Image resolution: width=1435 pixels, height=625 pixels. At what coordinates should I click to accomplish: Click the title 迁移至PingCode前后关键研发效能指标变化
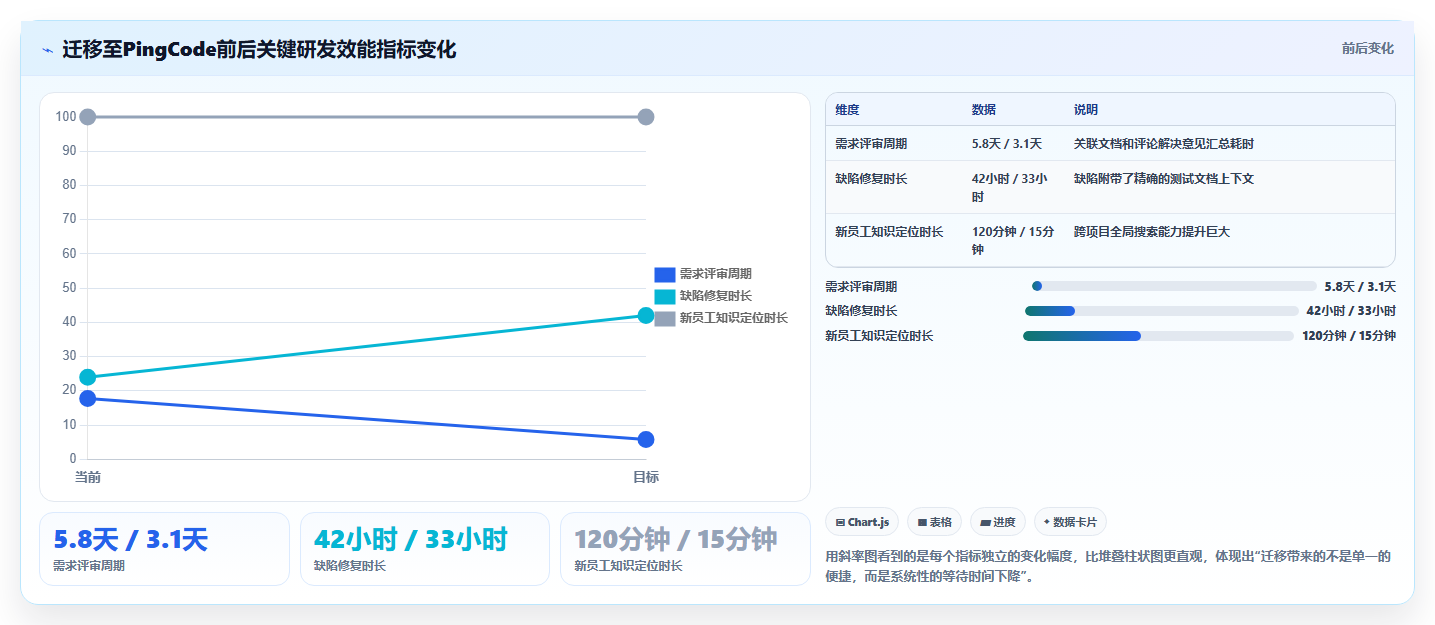click(259, 49)
